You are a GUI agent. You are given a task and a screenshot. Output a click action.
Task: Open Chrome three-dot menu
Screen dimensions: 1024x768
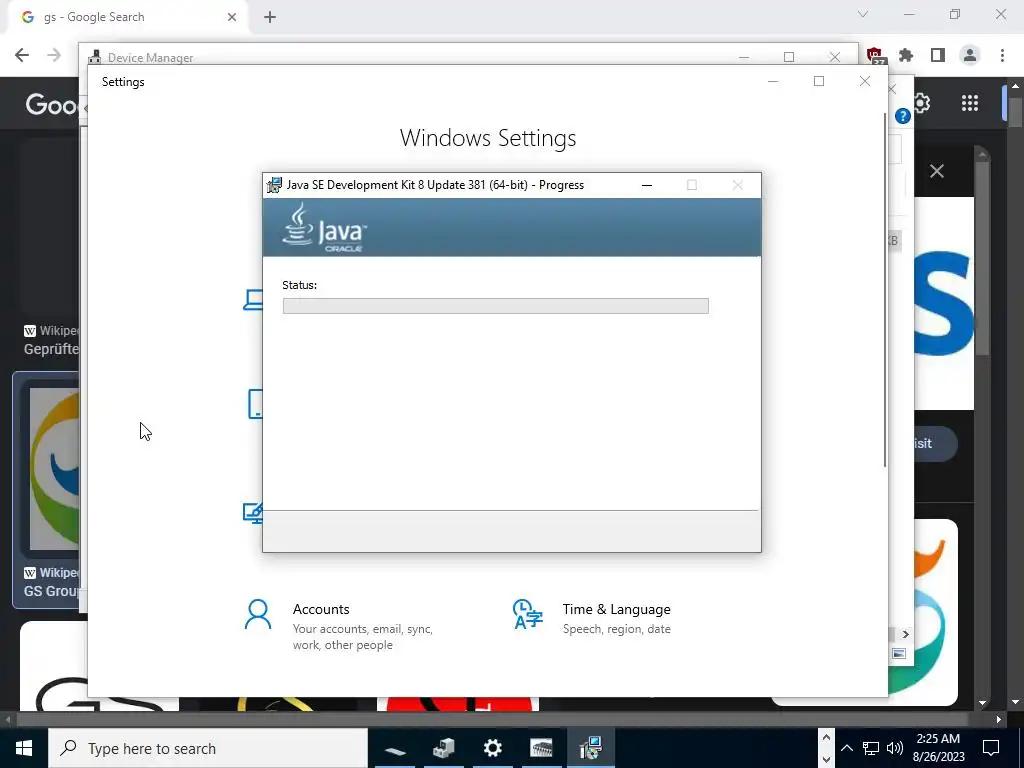click(1002, 56)
